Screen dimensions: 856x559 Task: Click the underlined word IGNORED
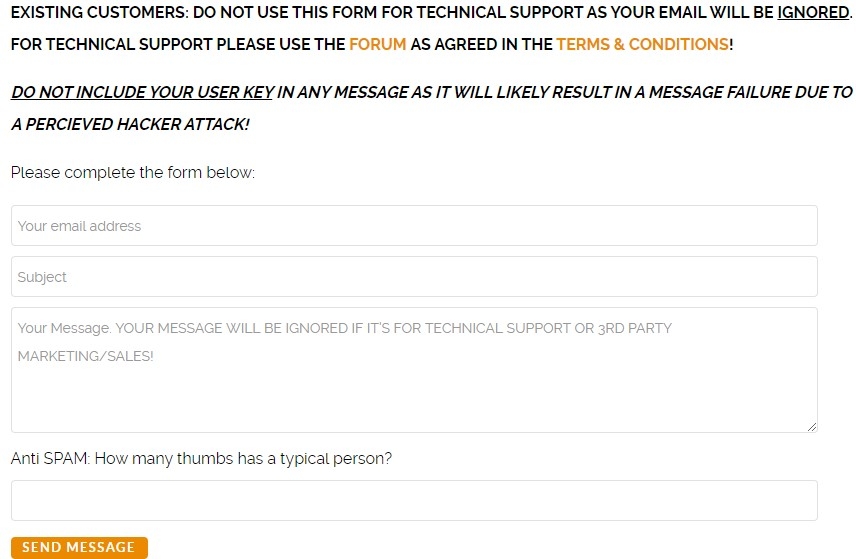pos(812,12)
